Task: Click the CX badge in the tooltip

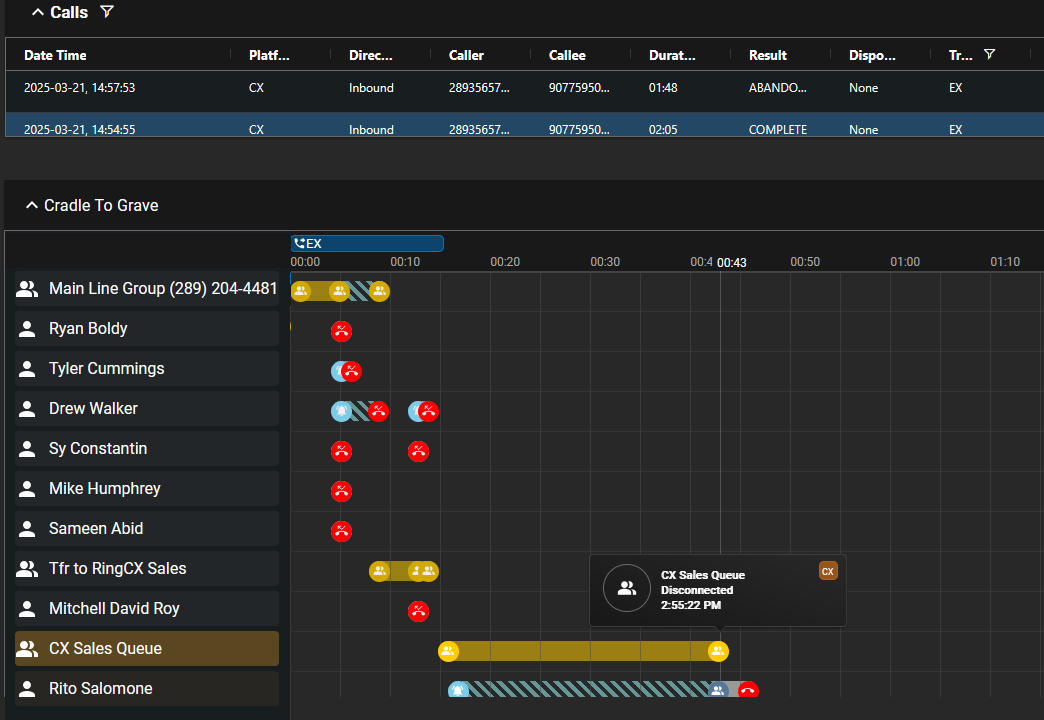Action: tap(828, 571)
